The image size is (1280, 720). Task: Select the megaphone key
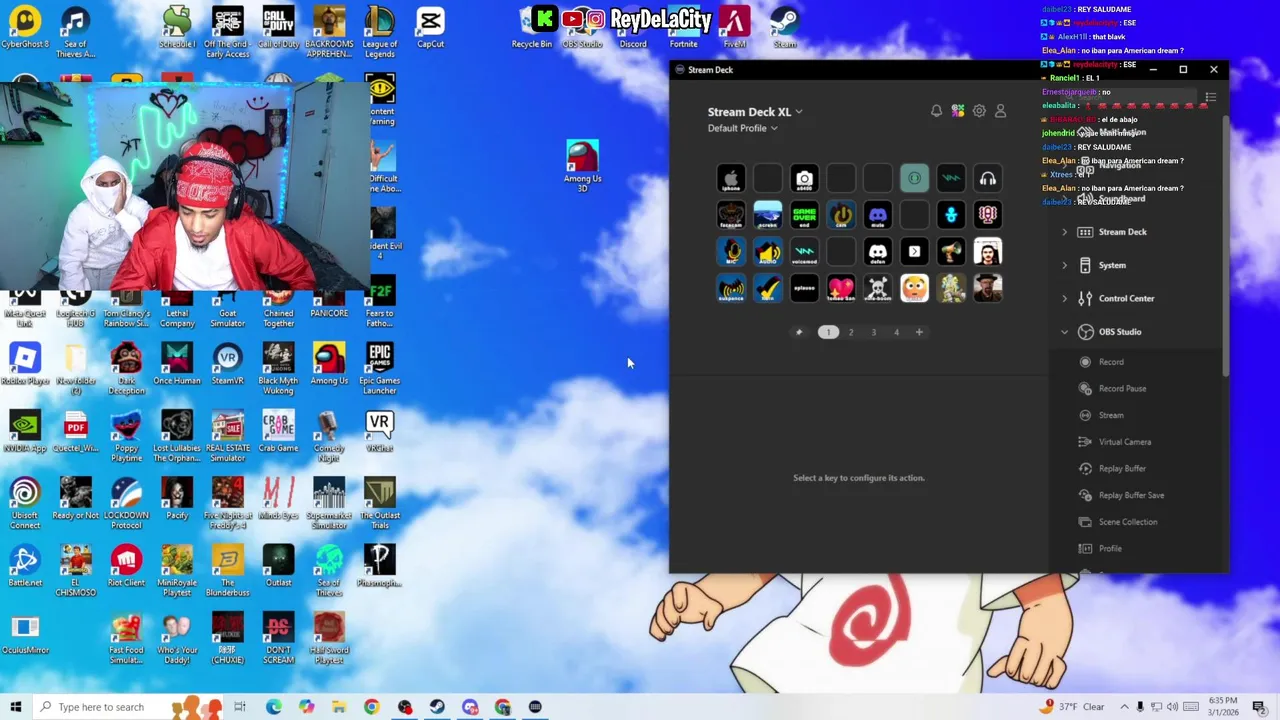coord(951,252)
